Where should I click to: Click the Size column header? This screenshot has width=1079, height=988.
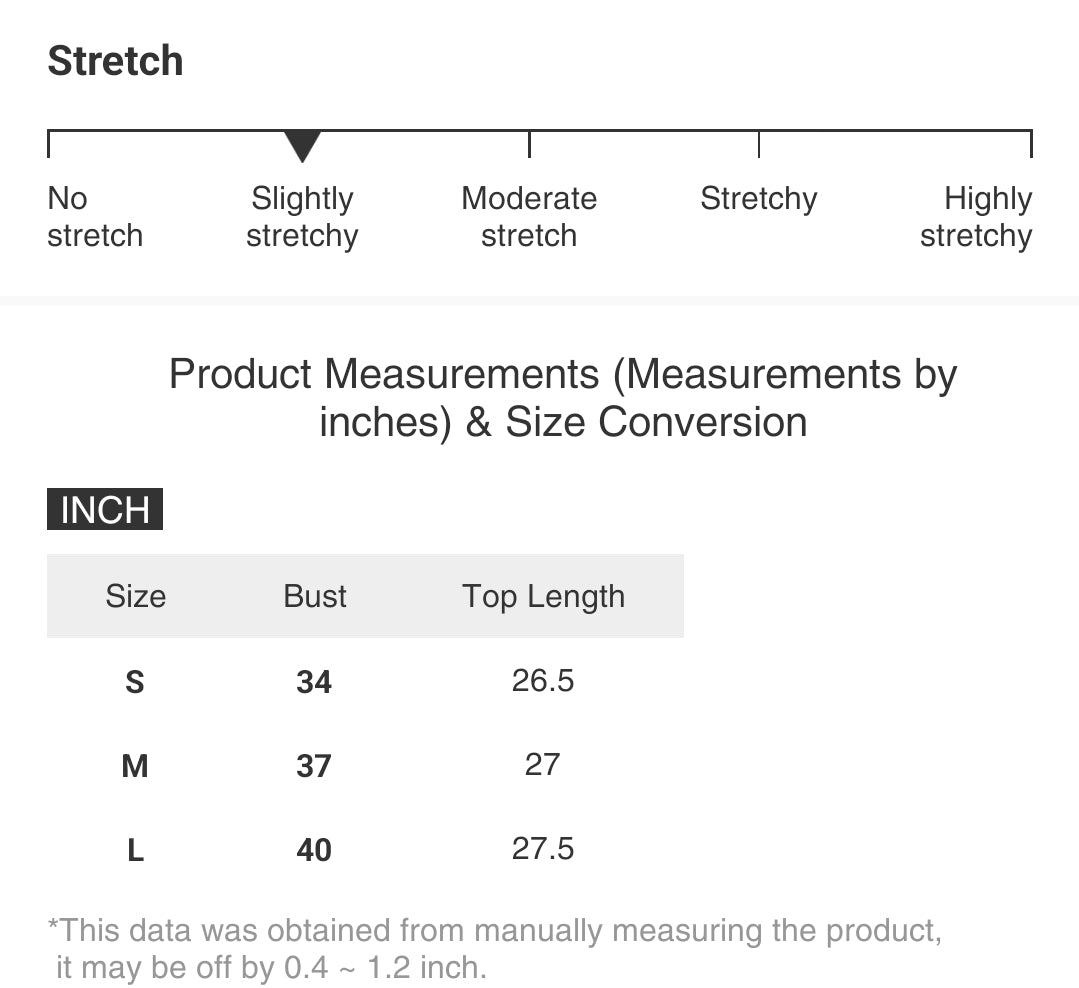click(x=135, y=596)
